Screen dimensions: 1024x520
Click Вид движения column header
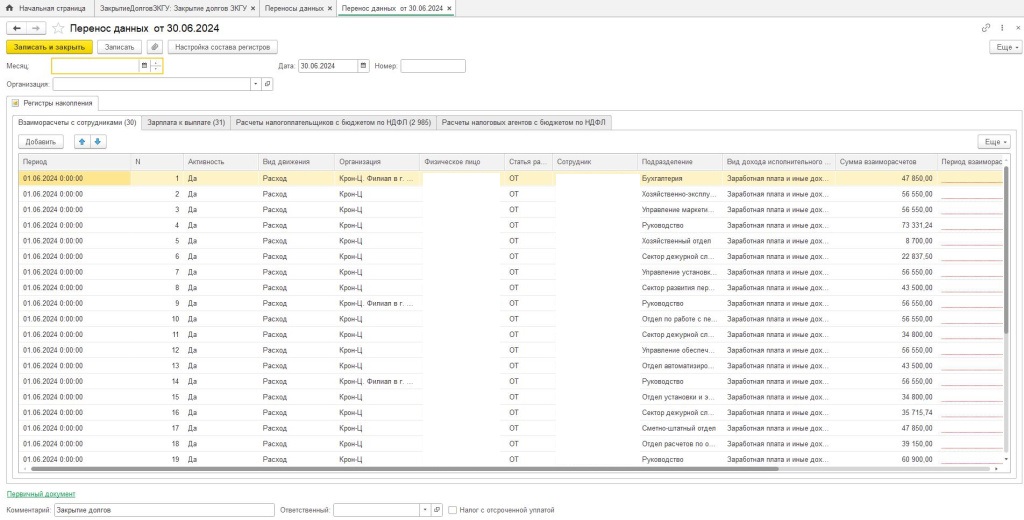pyautogui.click(x=296, y=162)
